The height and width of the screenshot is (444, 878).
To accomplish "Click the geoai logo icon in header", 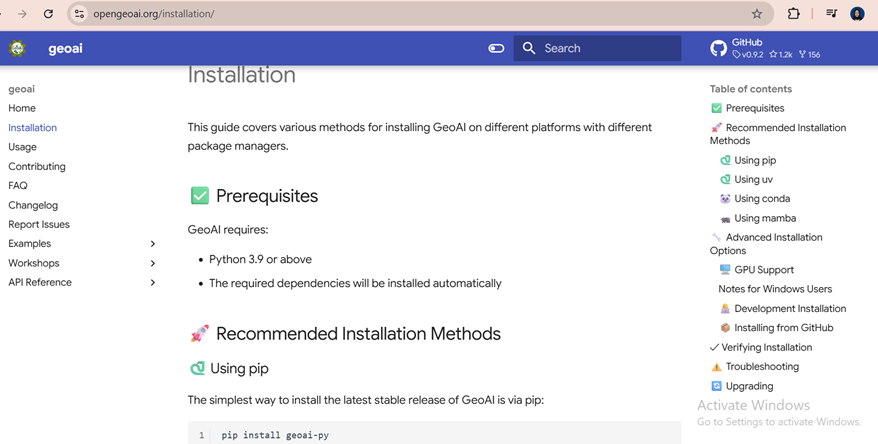I will 17,48.
